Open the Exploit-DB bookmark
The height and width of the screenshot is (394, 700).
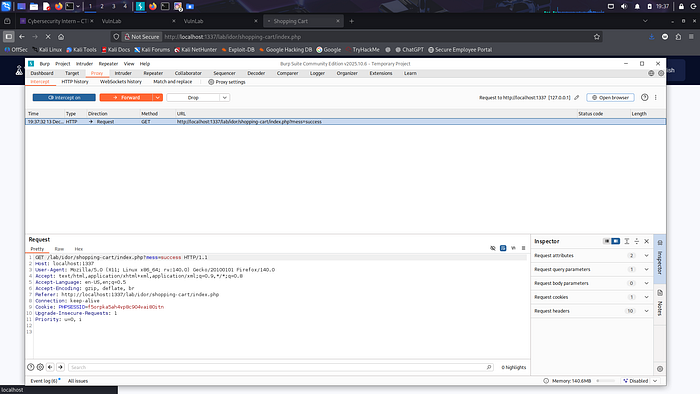tap(238, 50)
